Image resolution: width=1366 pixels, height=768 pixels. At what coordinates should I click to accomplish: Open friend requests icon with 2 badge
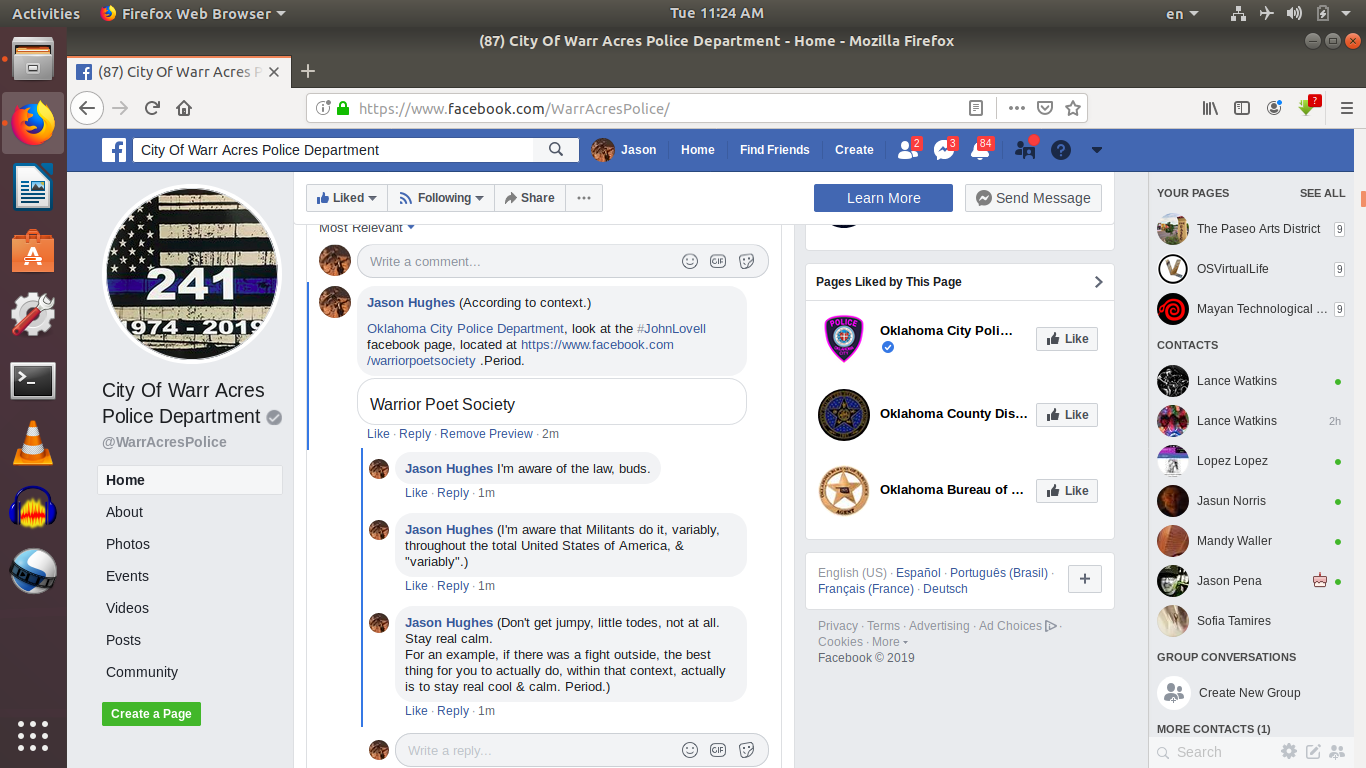coord(908,150)
